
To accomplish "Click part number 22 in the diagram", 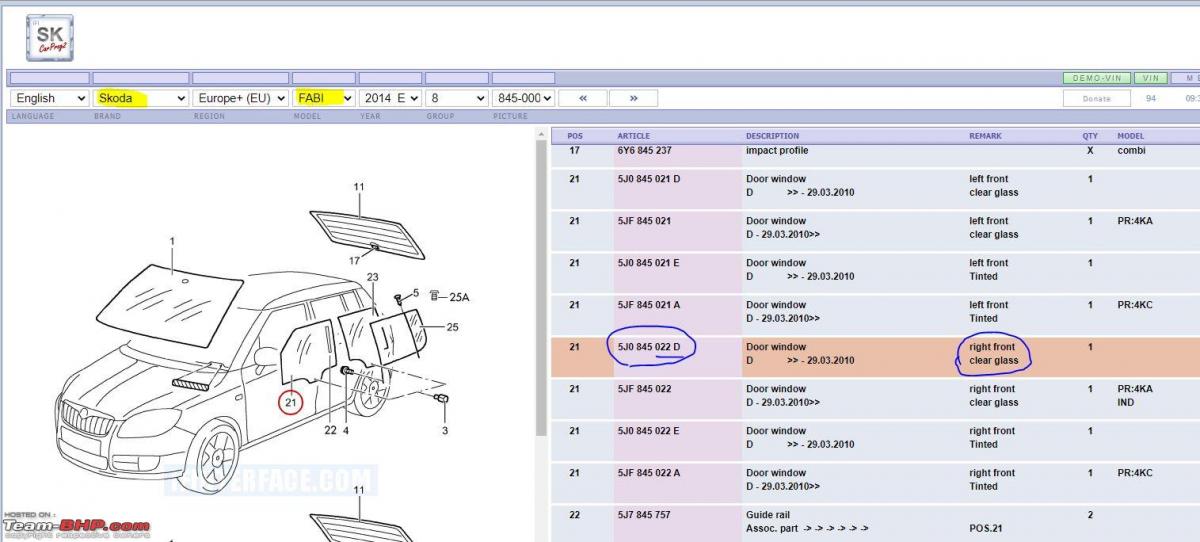I will click(330, 431).
